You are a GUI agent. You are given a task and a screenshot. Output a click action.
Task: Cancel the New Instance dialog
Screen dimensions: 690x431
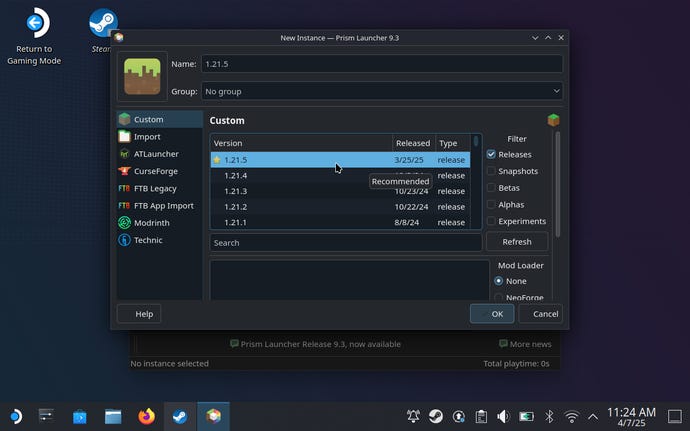click(x=540, y=314)
